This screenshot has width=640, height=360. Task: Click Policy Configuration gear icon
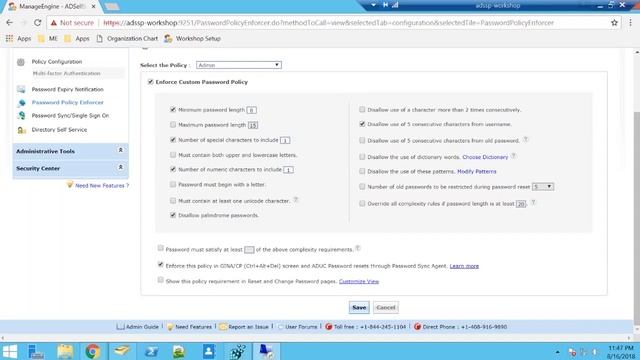pyautogui.click(x=21, y=62)
